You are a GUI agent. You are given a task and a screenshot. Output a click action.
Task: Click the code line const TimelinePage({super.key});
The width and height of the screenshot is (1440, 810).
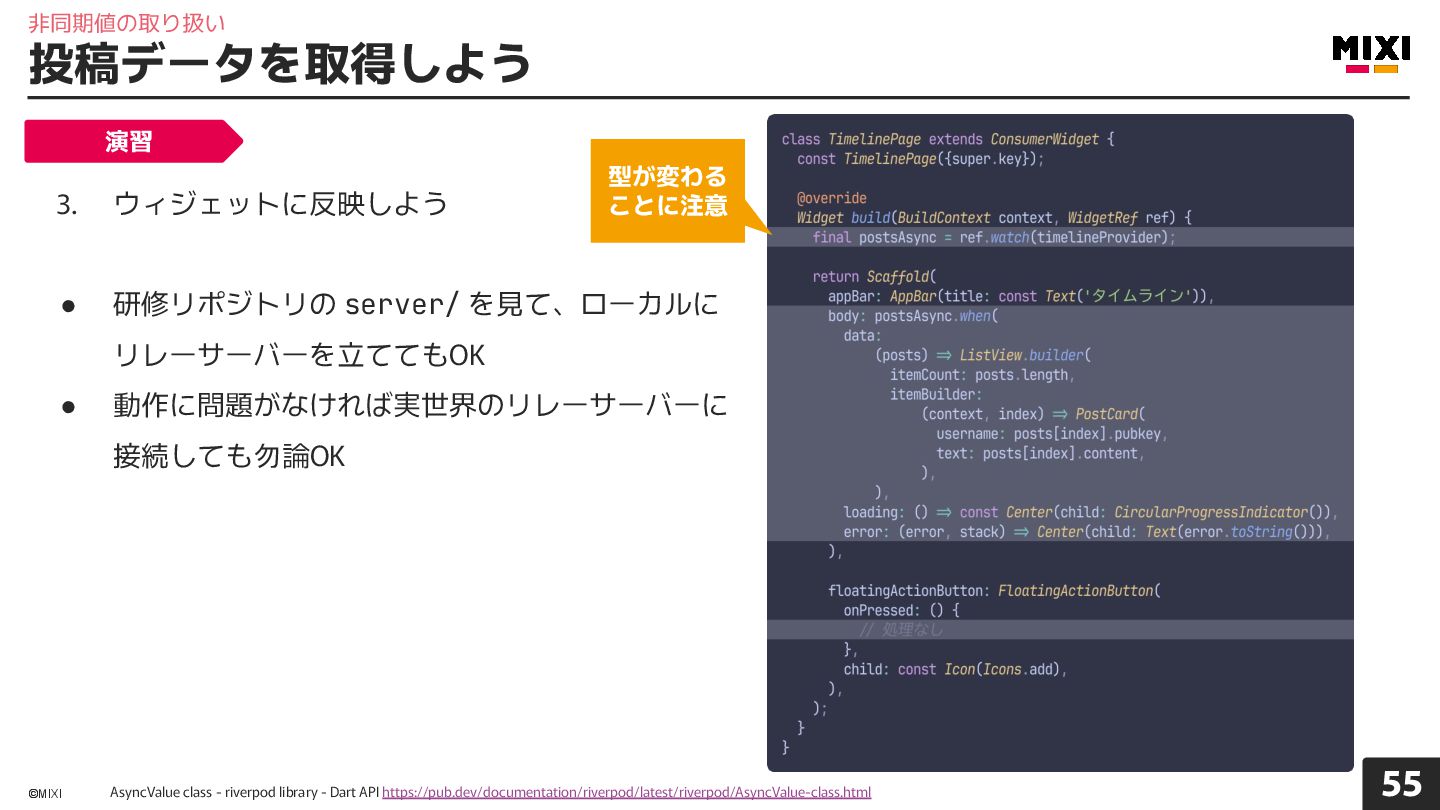[920, 159]
